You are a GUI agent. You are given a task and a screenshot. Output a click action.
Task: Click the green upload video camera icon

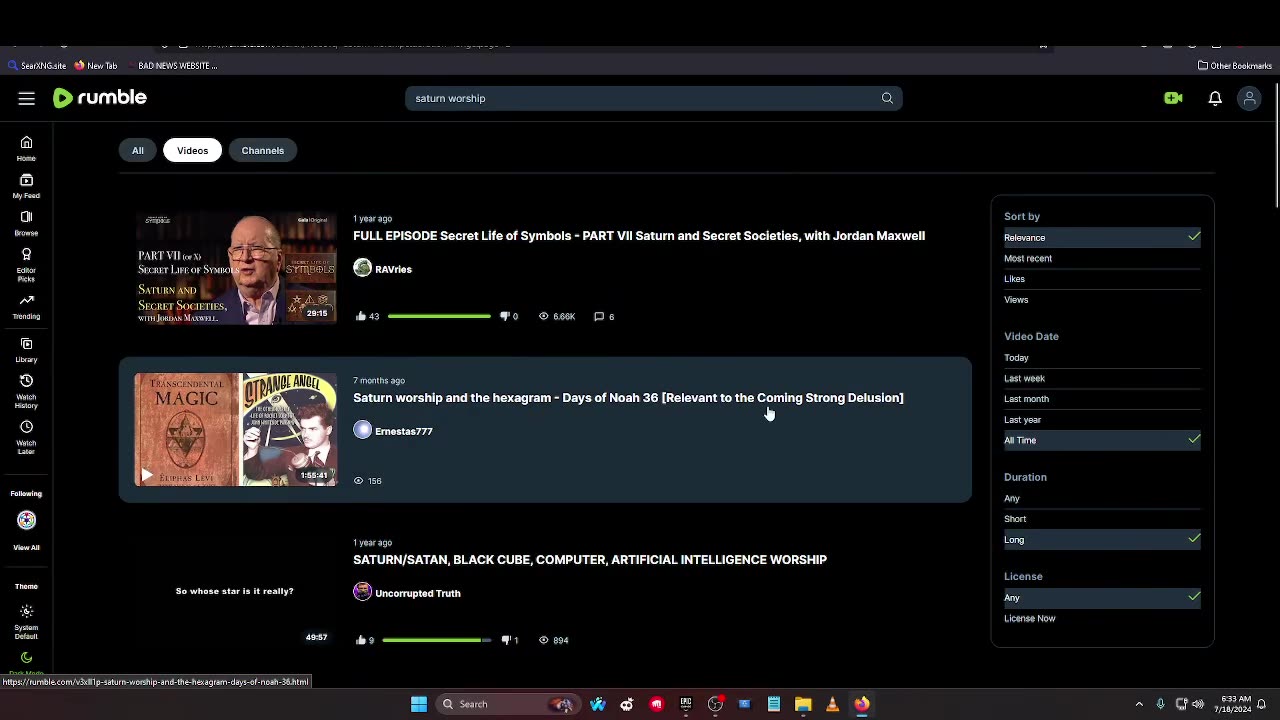coord(1174,98)
